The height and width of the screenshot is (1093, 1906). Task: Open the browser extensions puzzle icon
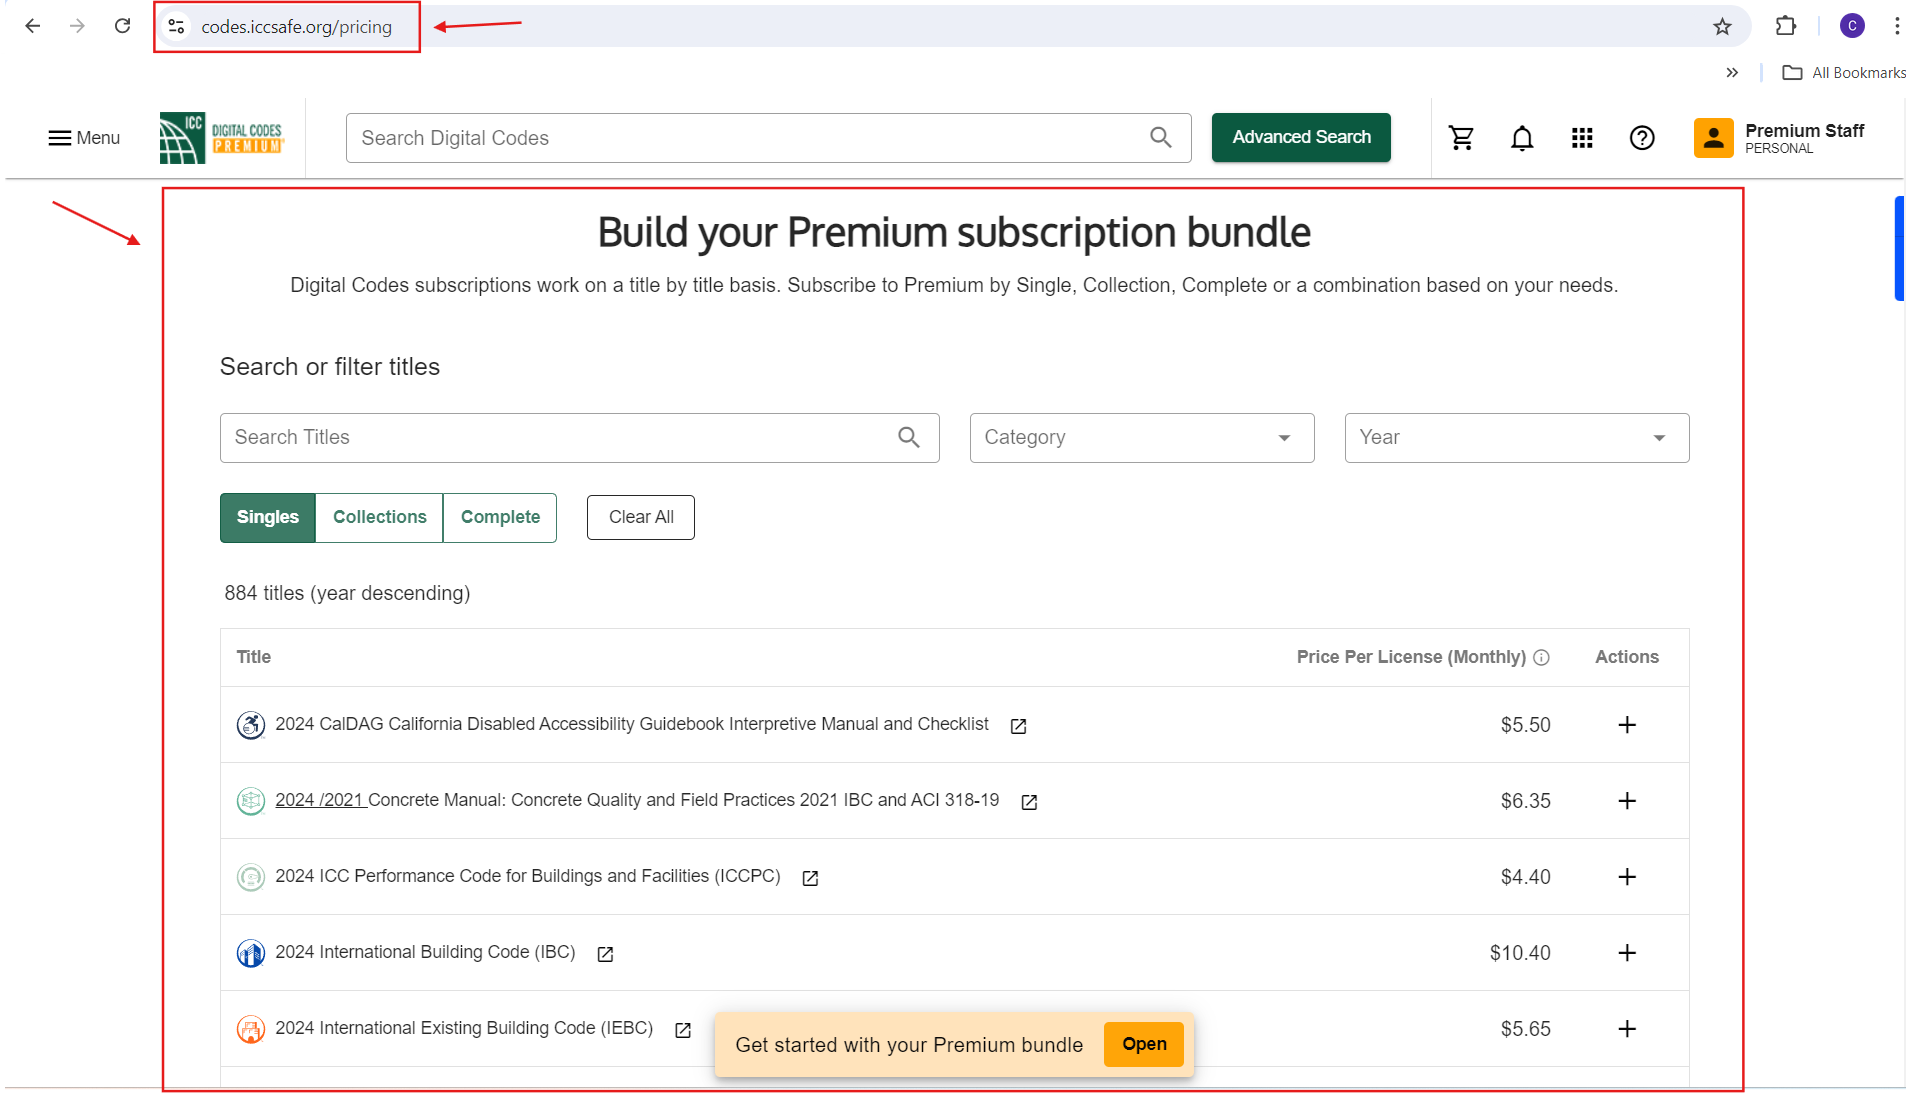[x=1786, y=26]
